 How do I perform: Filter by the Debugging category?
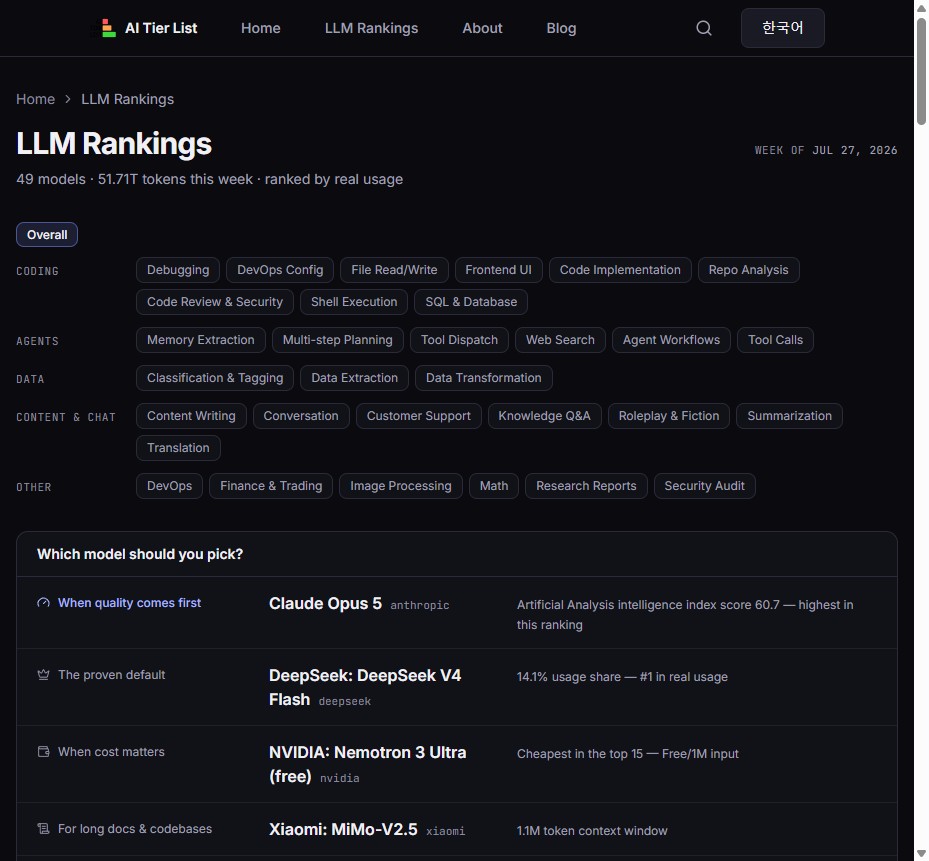[x=178, y=270]
